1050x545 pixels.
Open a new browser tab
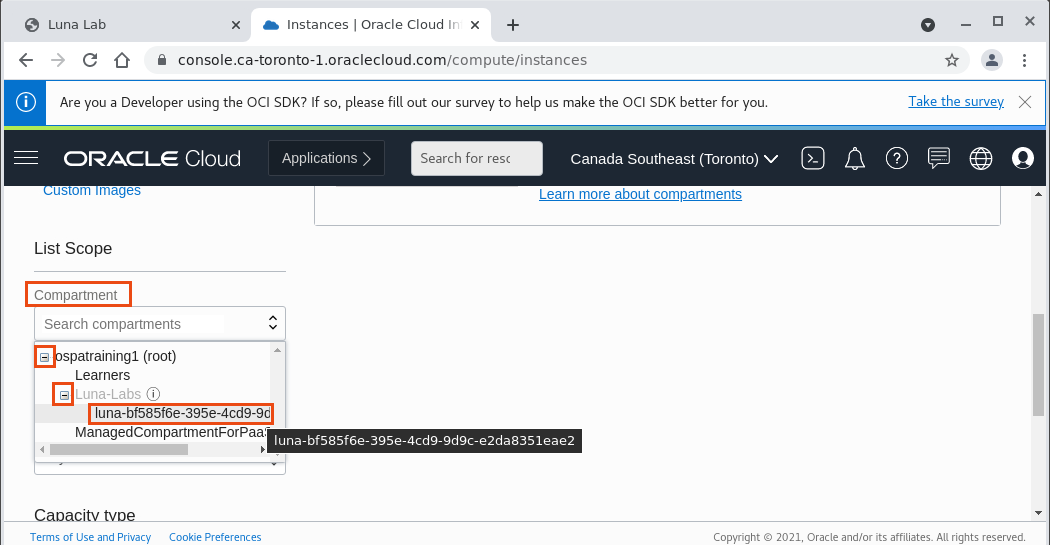513,25
